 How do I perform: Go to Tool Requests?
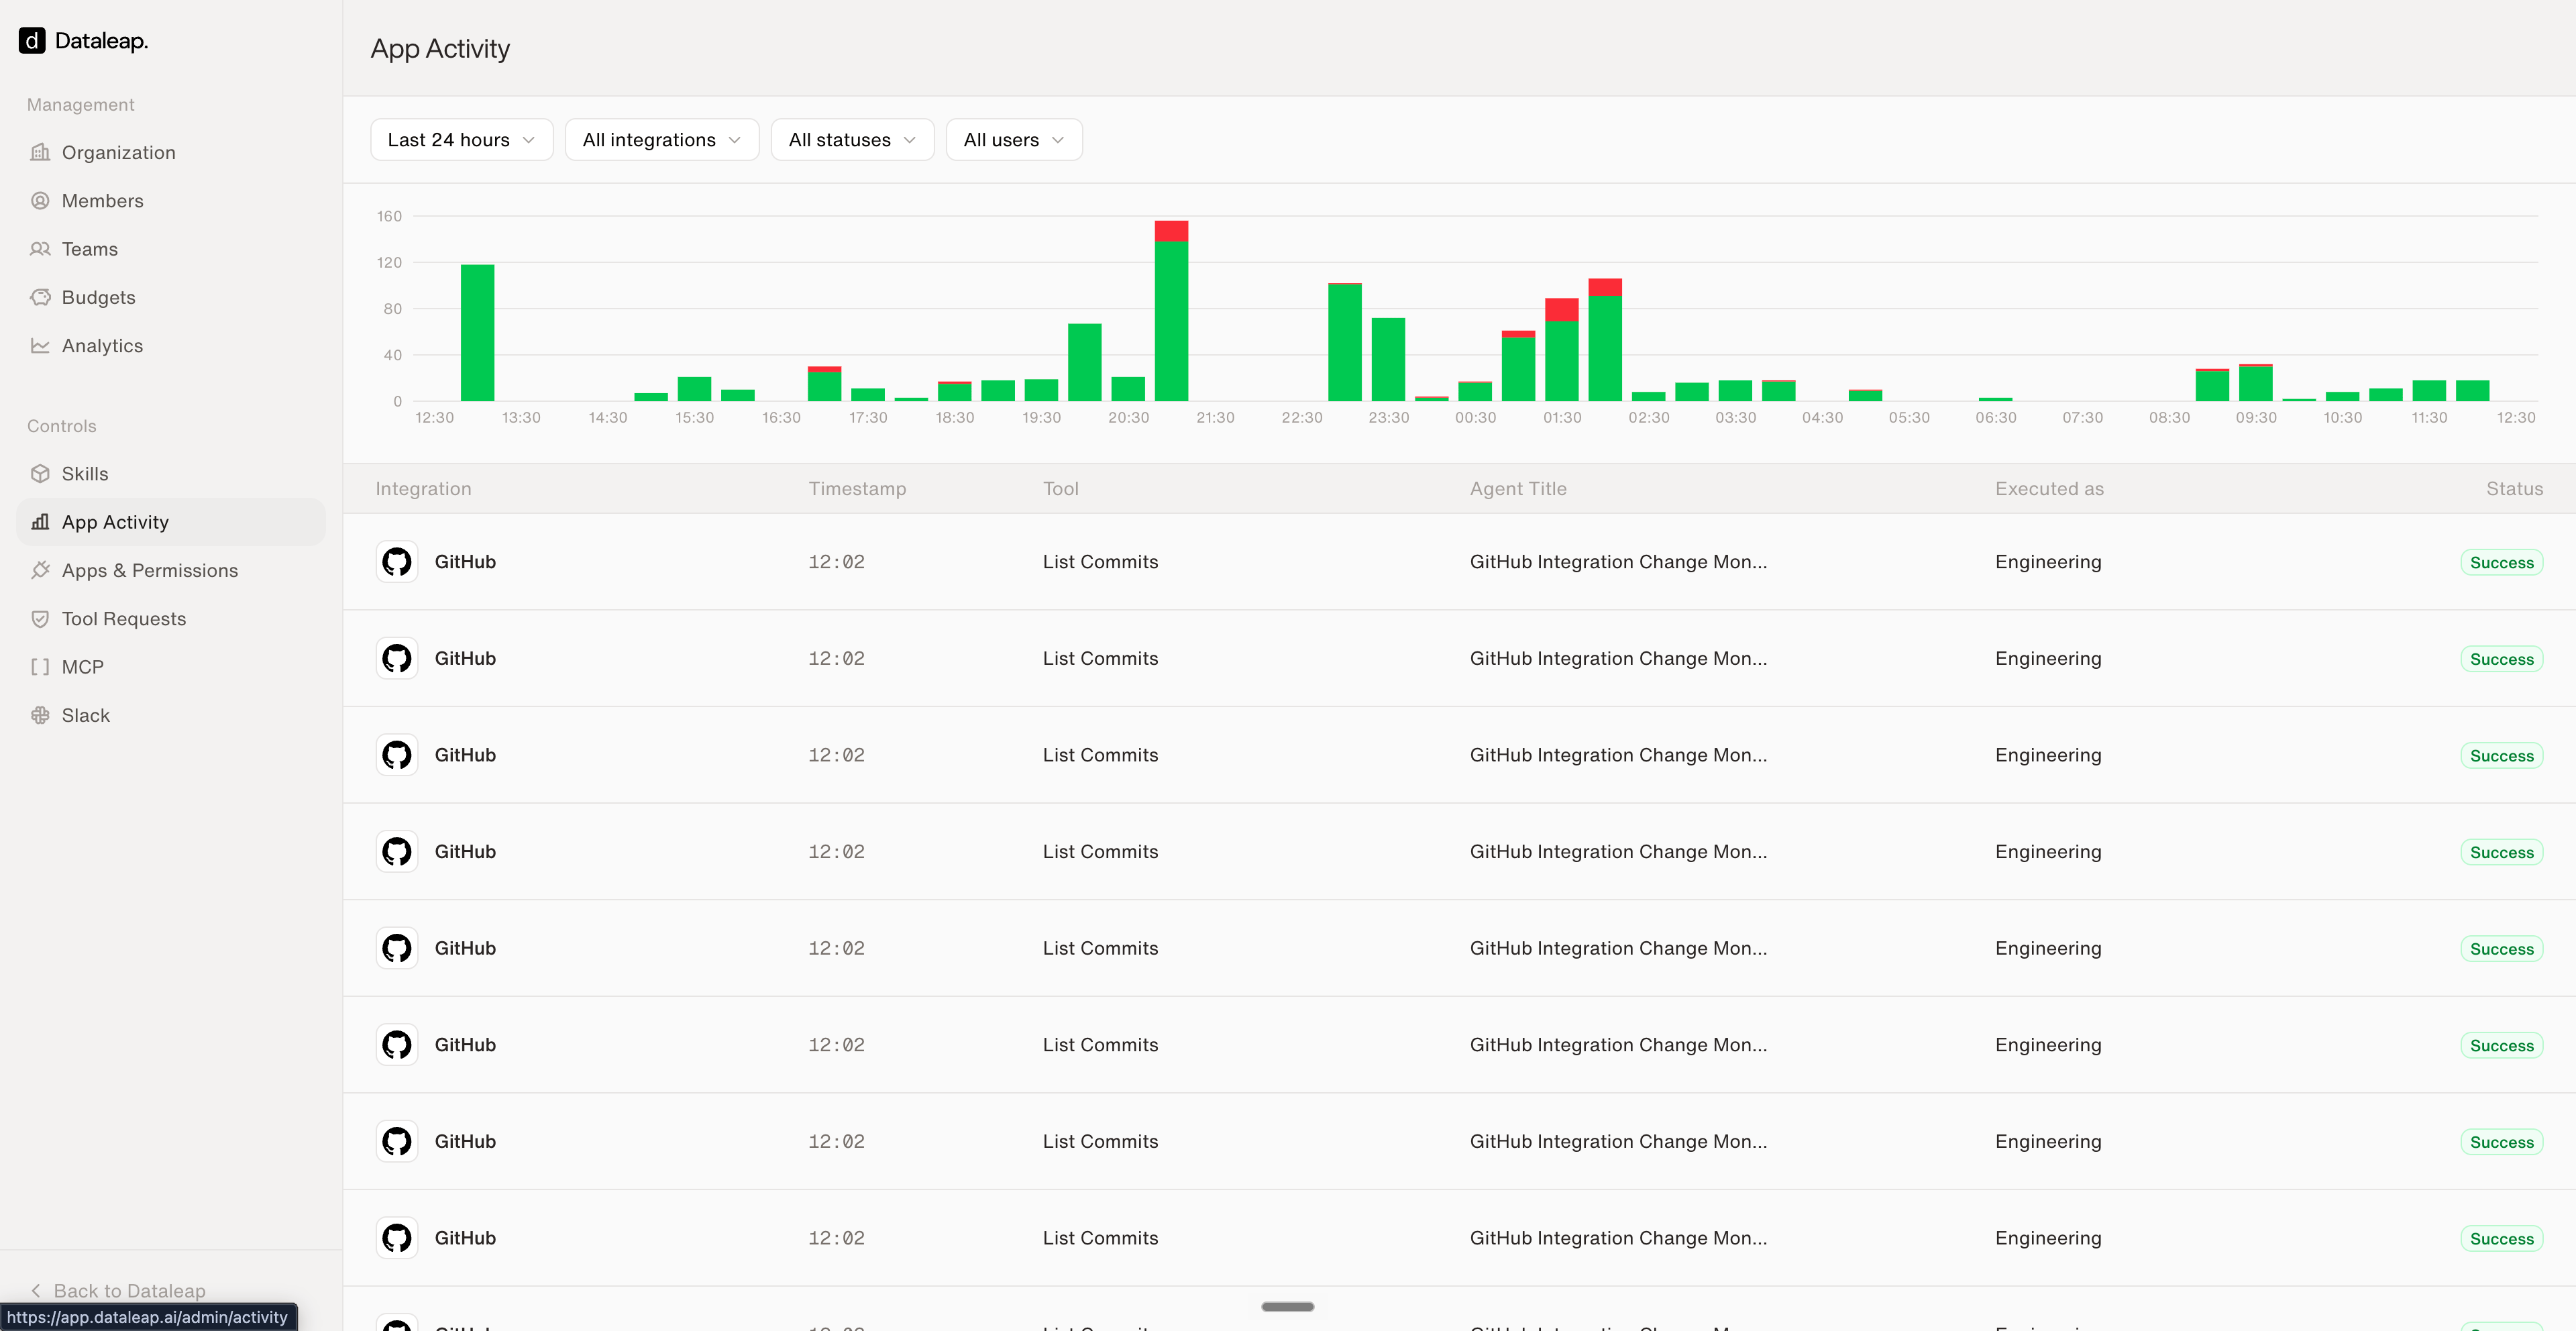click(x=171, y=618)
